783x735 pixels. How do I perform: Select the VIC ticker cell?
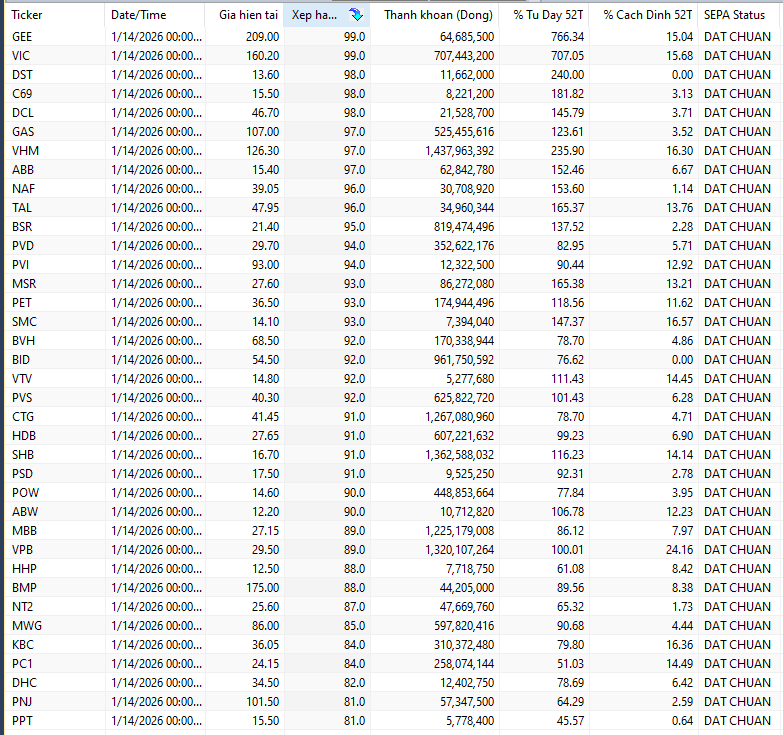point(21,55)
